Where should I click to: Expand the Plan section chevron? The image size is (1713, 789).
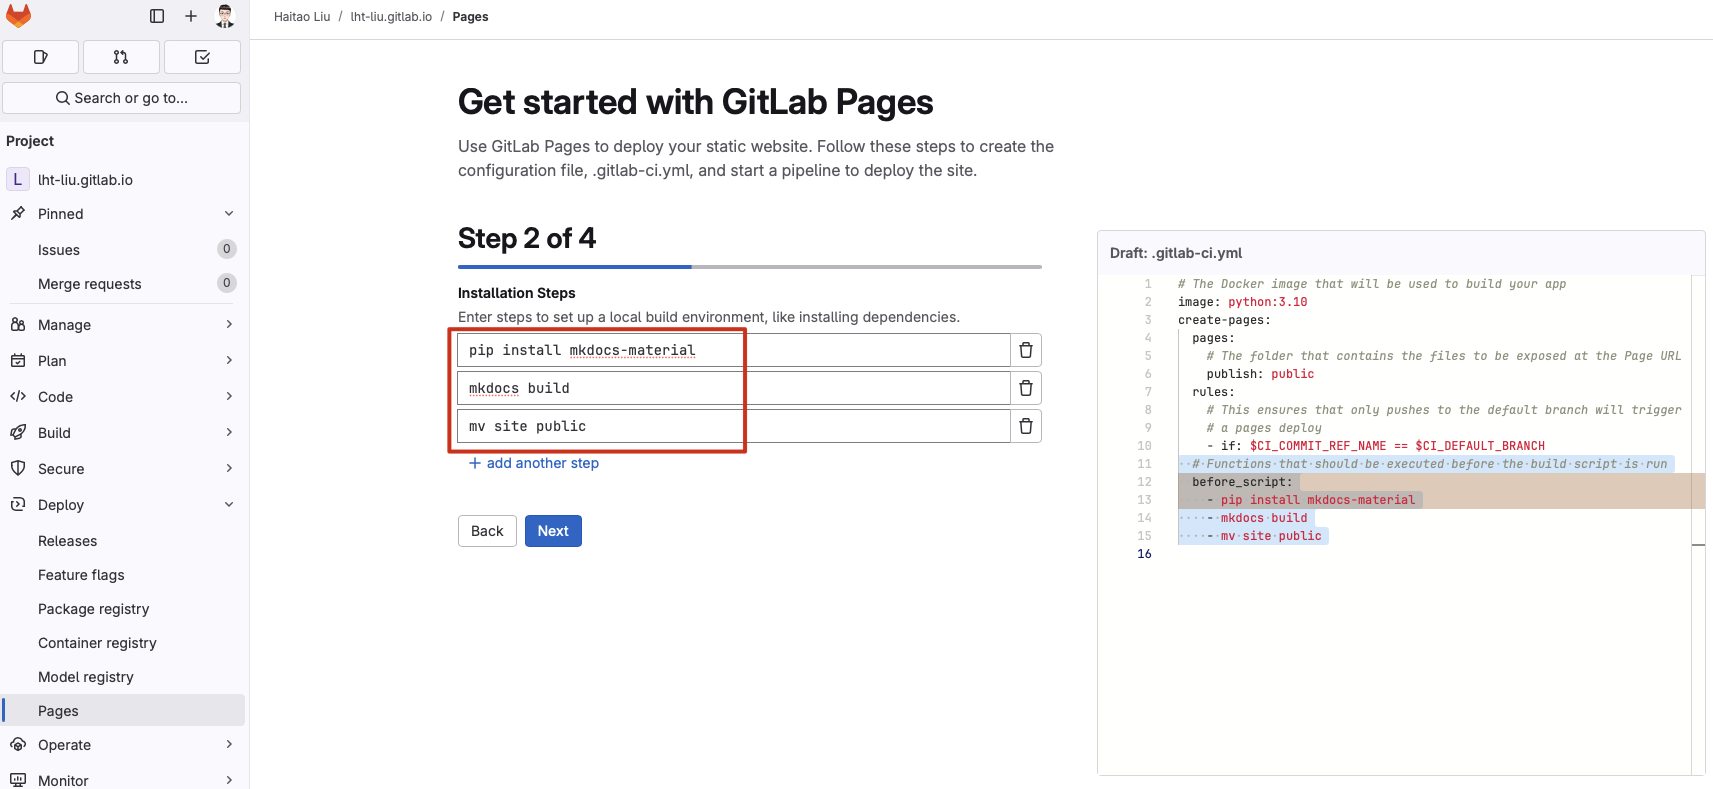click(229, 361)
